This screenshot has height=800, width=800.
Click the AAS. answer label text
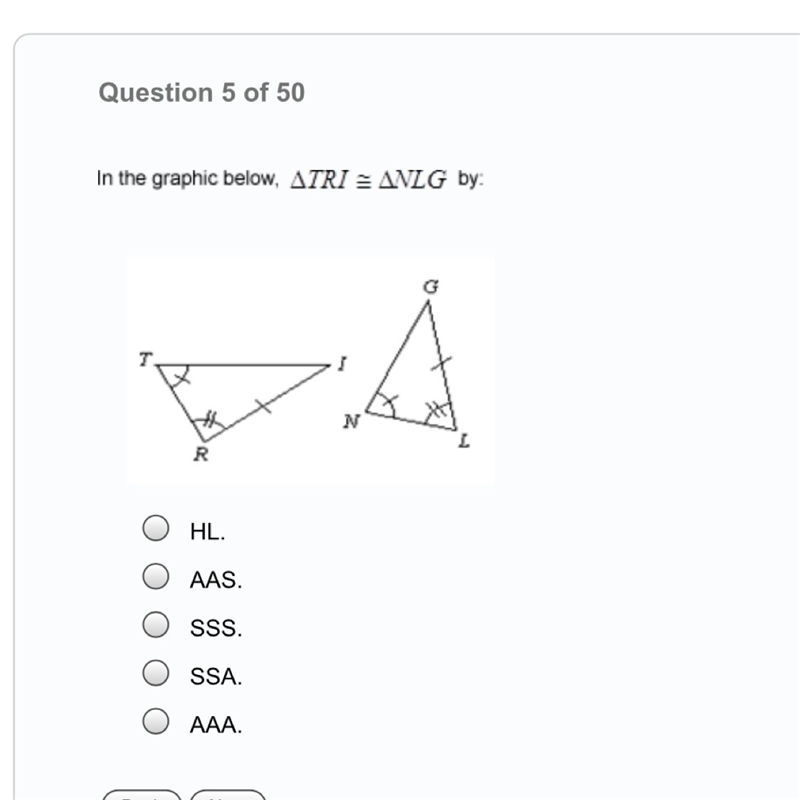click(x=216, y=580)
